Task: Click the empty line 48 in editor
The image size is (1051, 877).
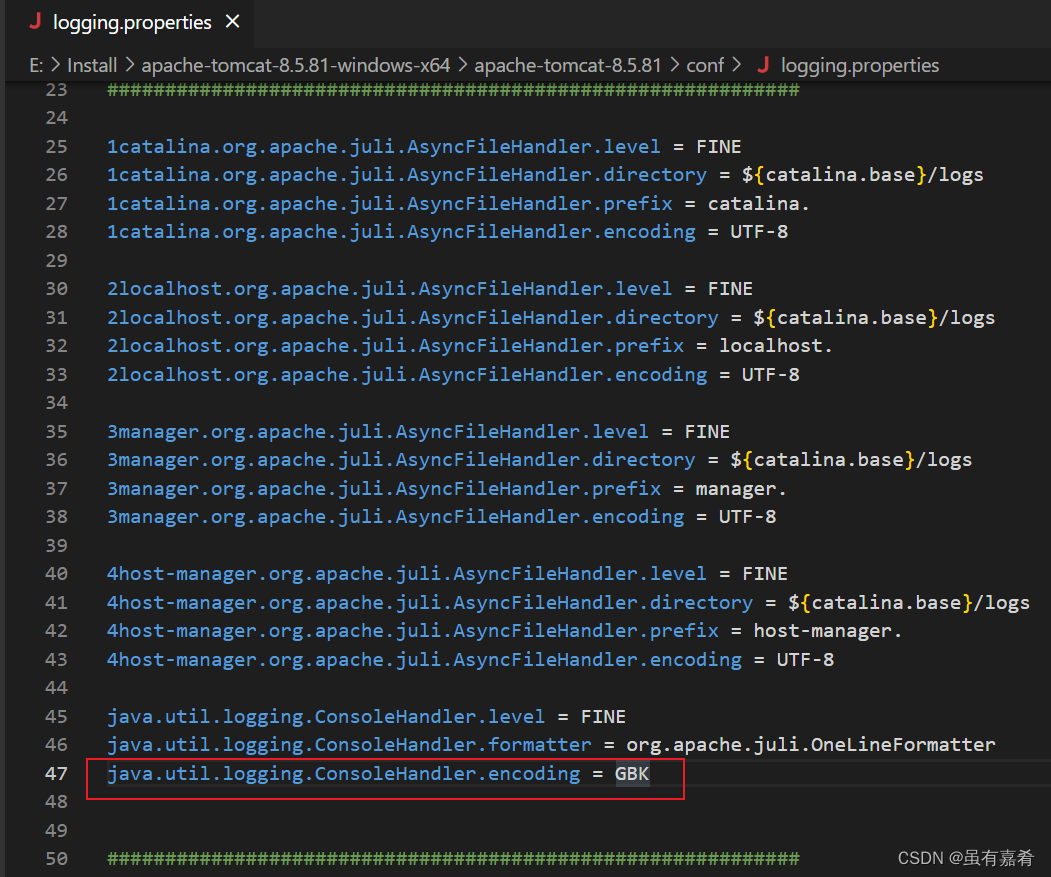Action: (x=400, y=802)
